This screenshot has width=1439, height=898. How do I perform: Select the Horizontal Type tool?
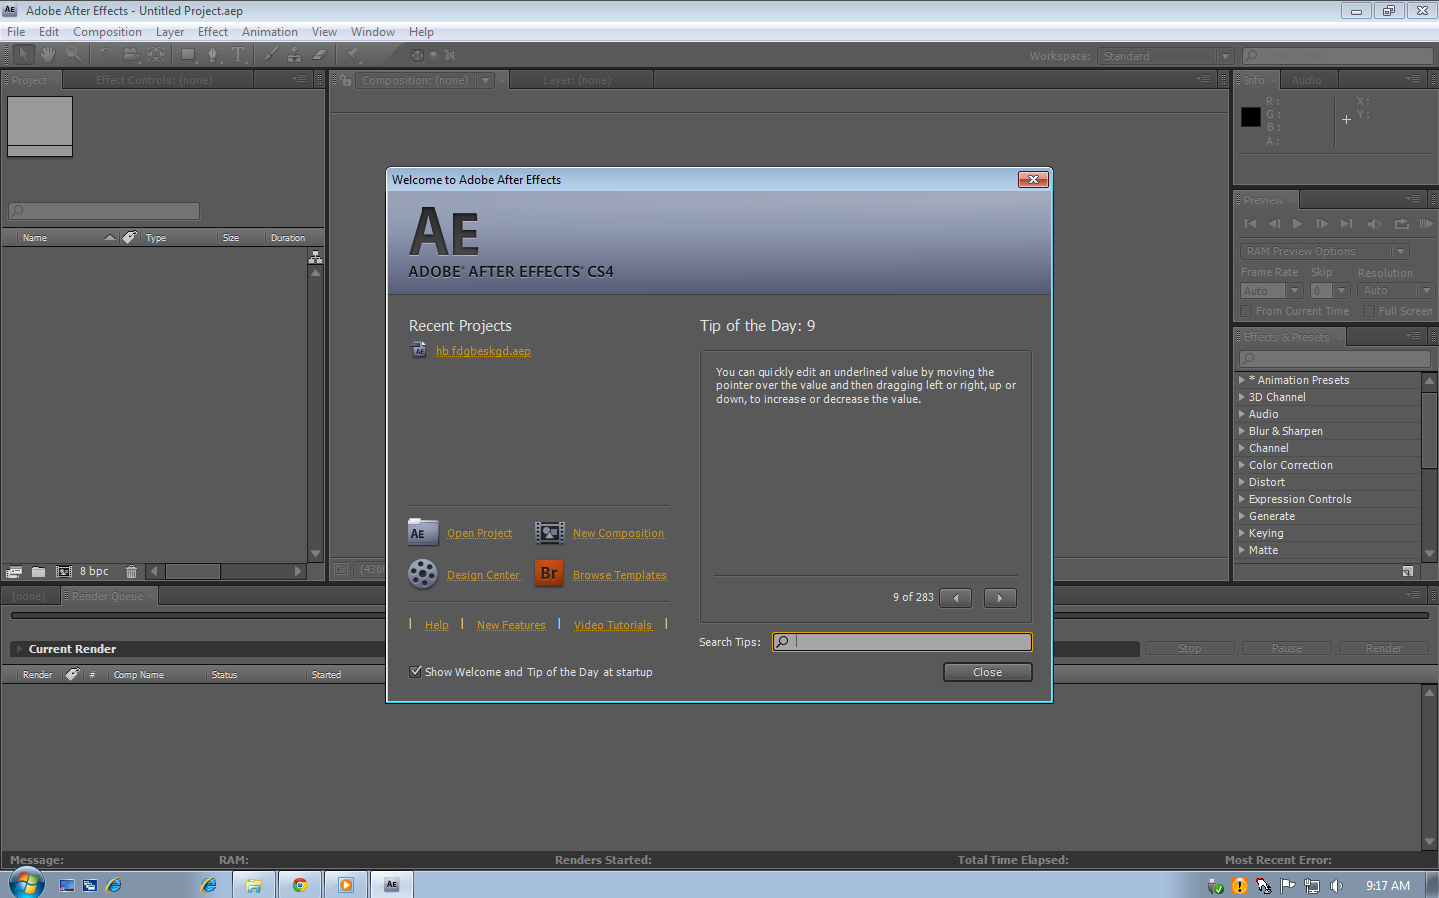[x=238, y=55]
